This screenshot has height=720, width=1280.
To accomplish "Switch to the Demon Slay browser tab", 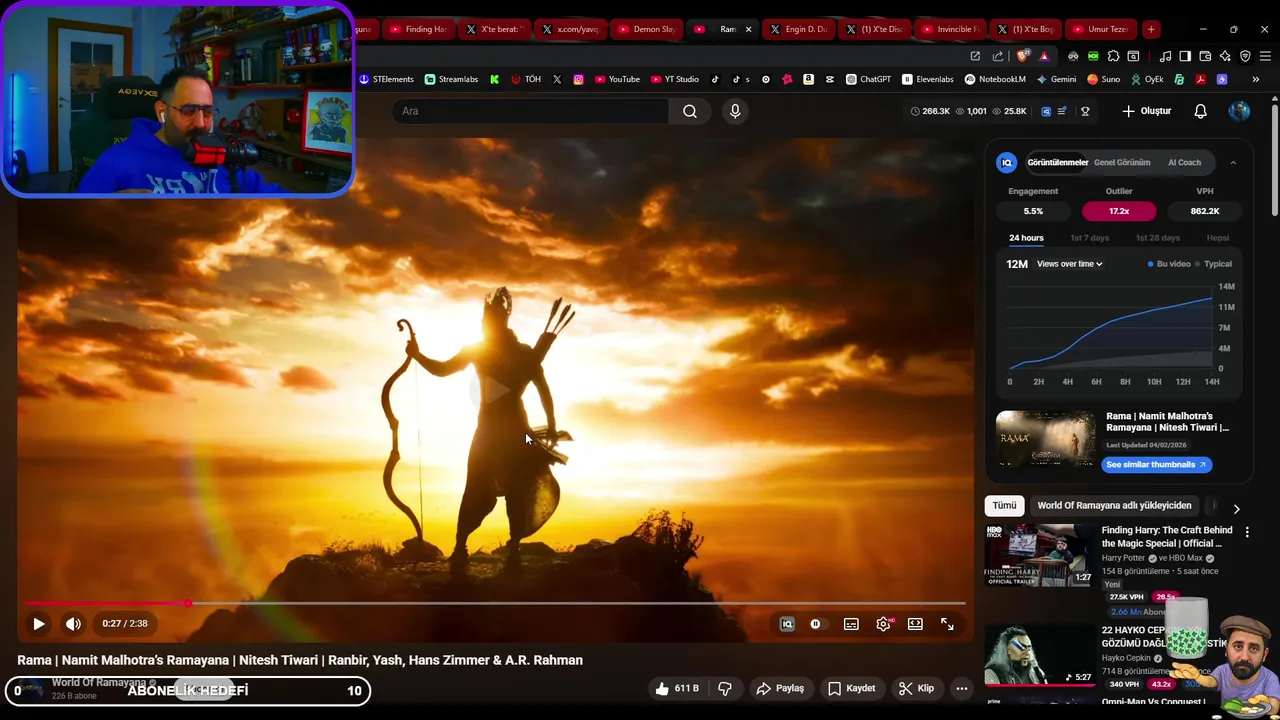I will (x=645, y=29).
